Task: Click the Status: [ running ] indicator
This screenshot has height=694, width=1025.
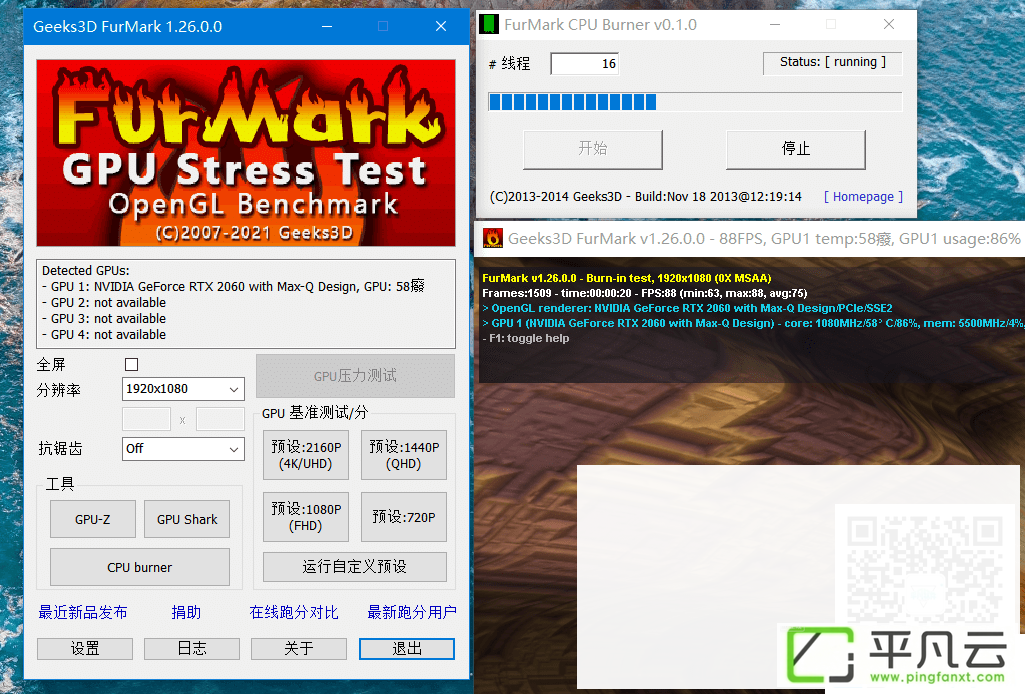Action: pos(833,63)
